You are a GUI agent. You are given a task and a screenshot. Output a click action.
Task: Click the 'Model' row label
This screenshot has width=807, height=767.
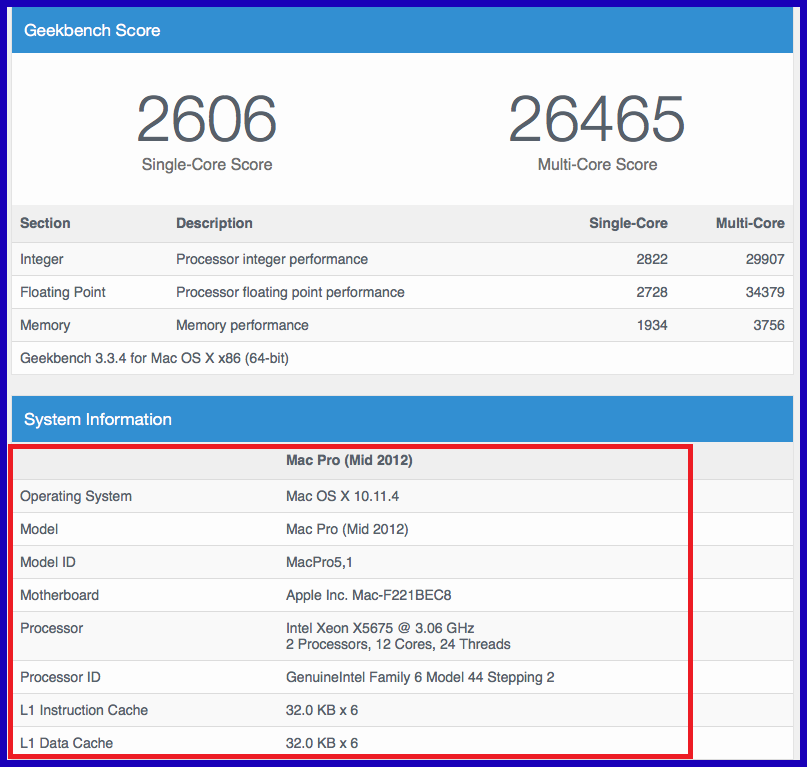[x=39, y=529]
